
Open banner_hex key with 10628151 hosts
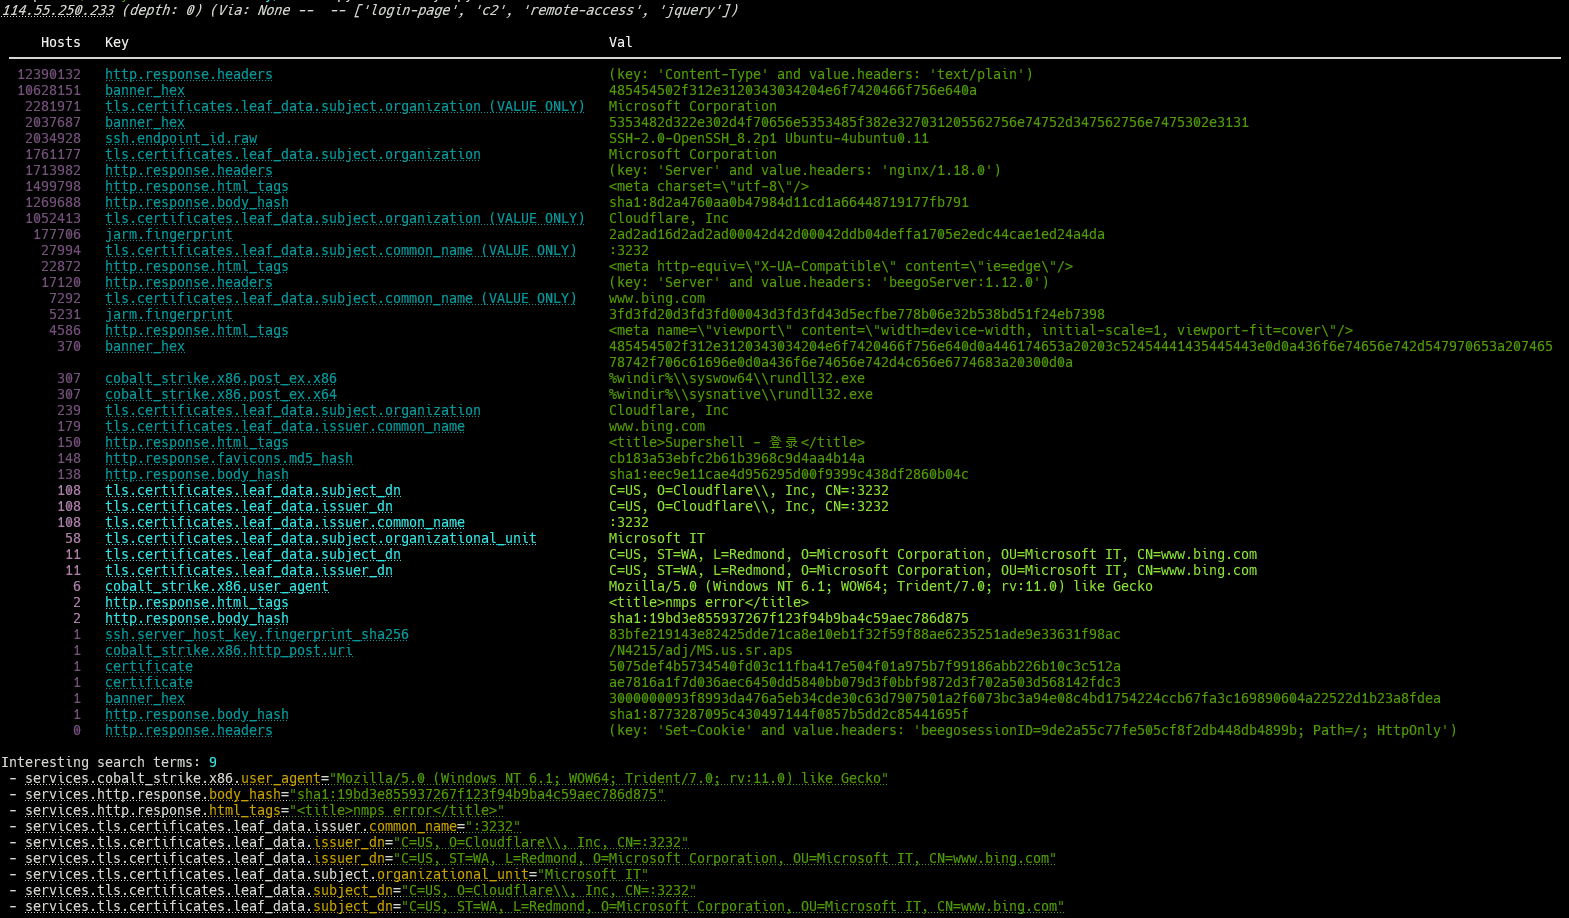pos(145,91)
